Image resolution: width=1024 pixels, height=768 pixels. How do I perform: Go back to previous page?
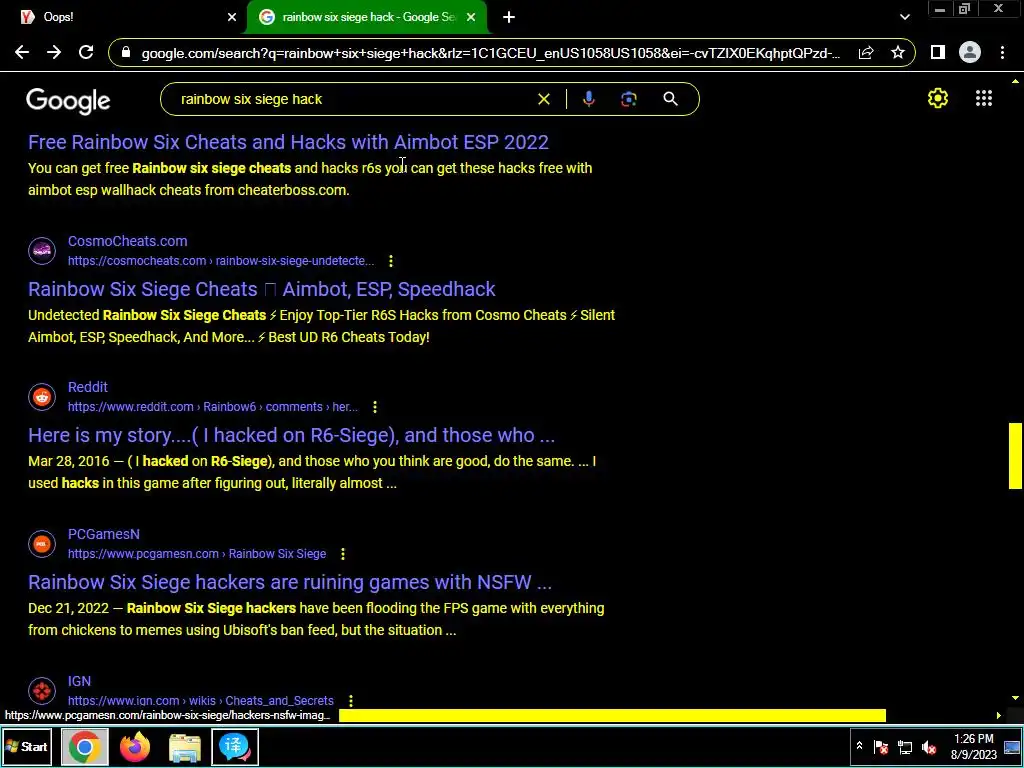(x=22, y=53)
